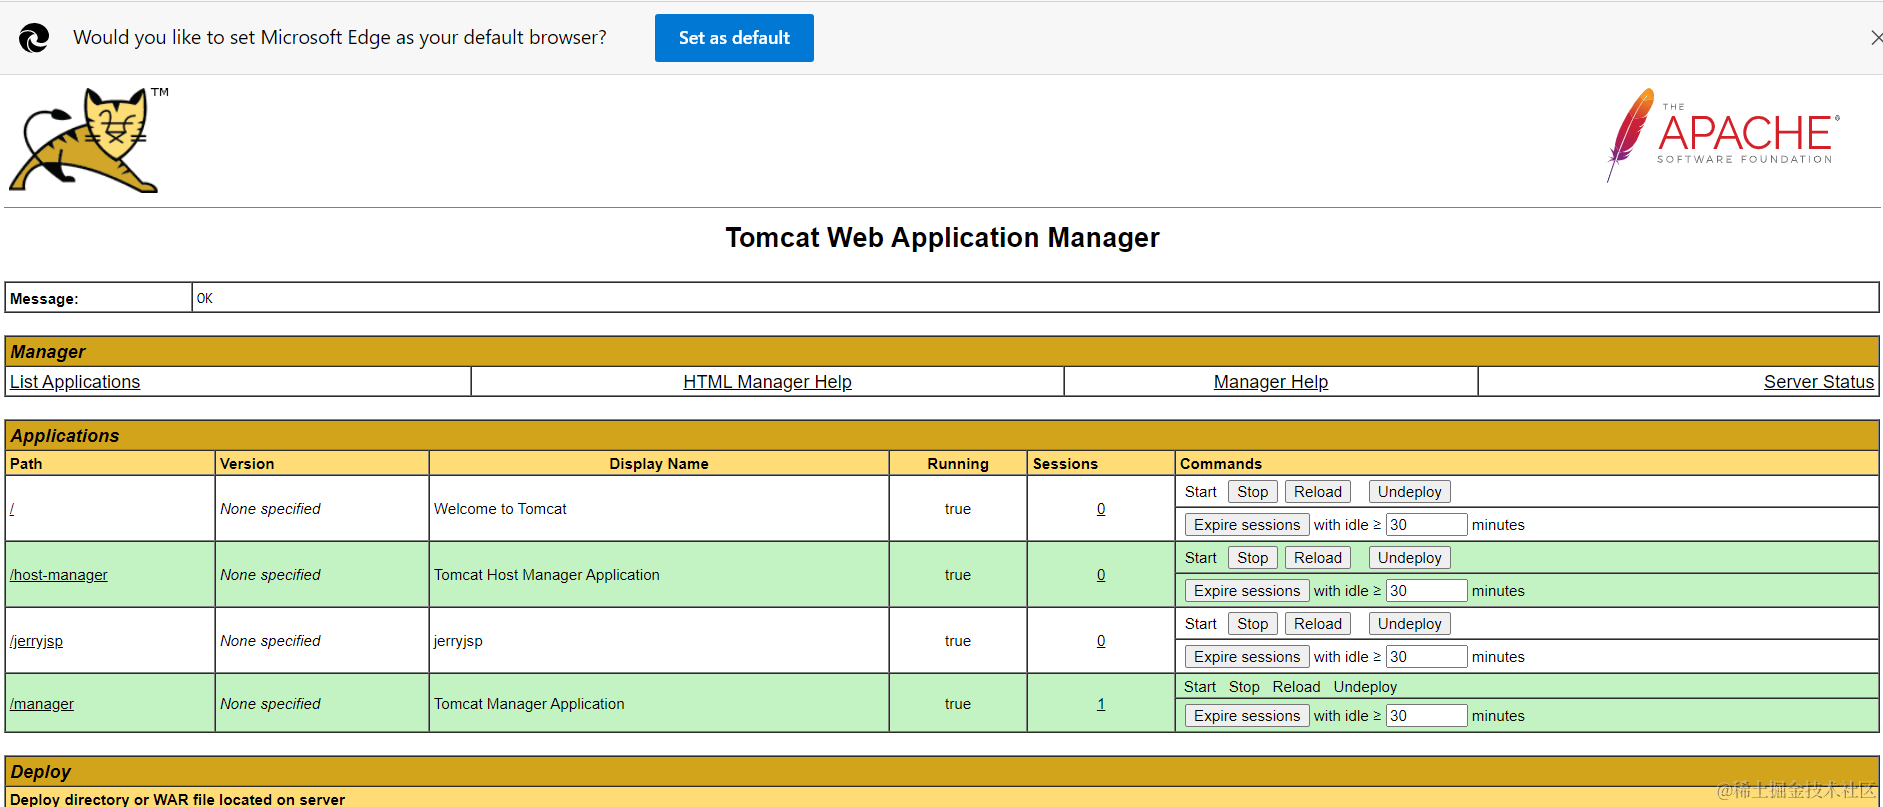Click the OK message text
1883x807 pixels.
[x=205, y=298]
